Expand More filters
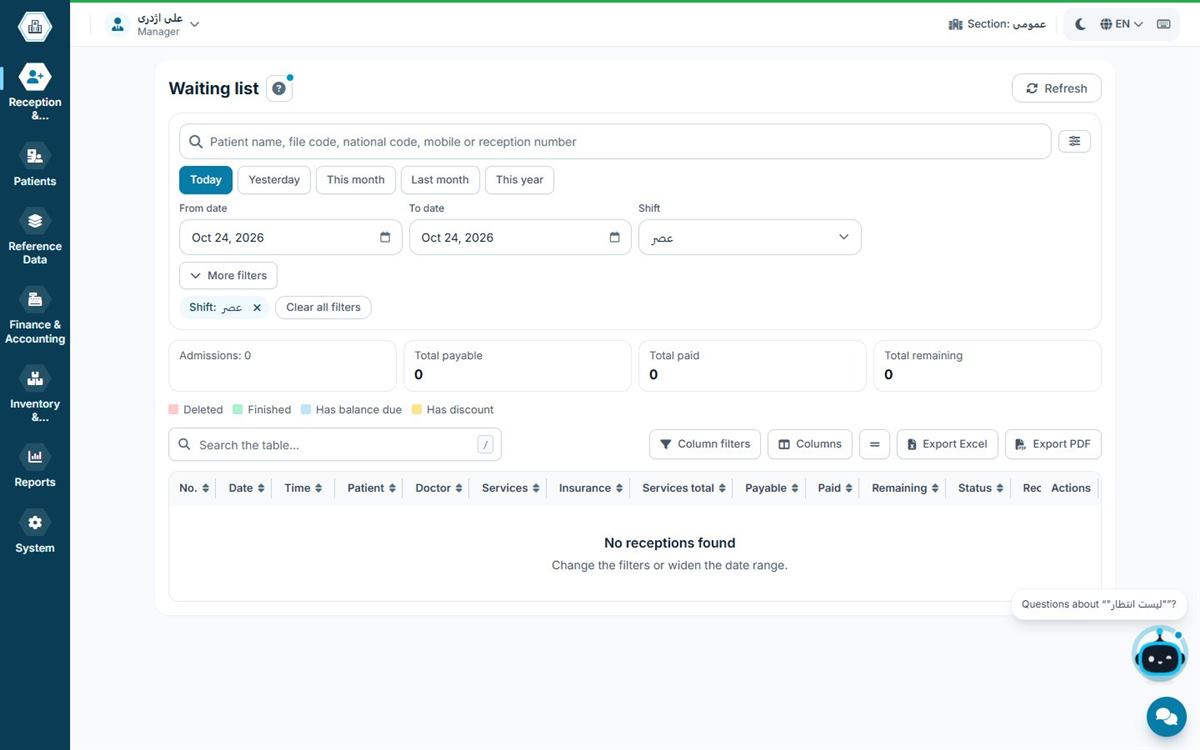The width and height of the screenshot is (1200, 750). click(228, 276)
